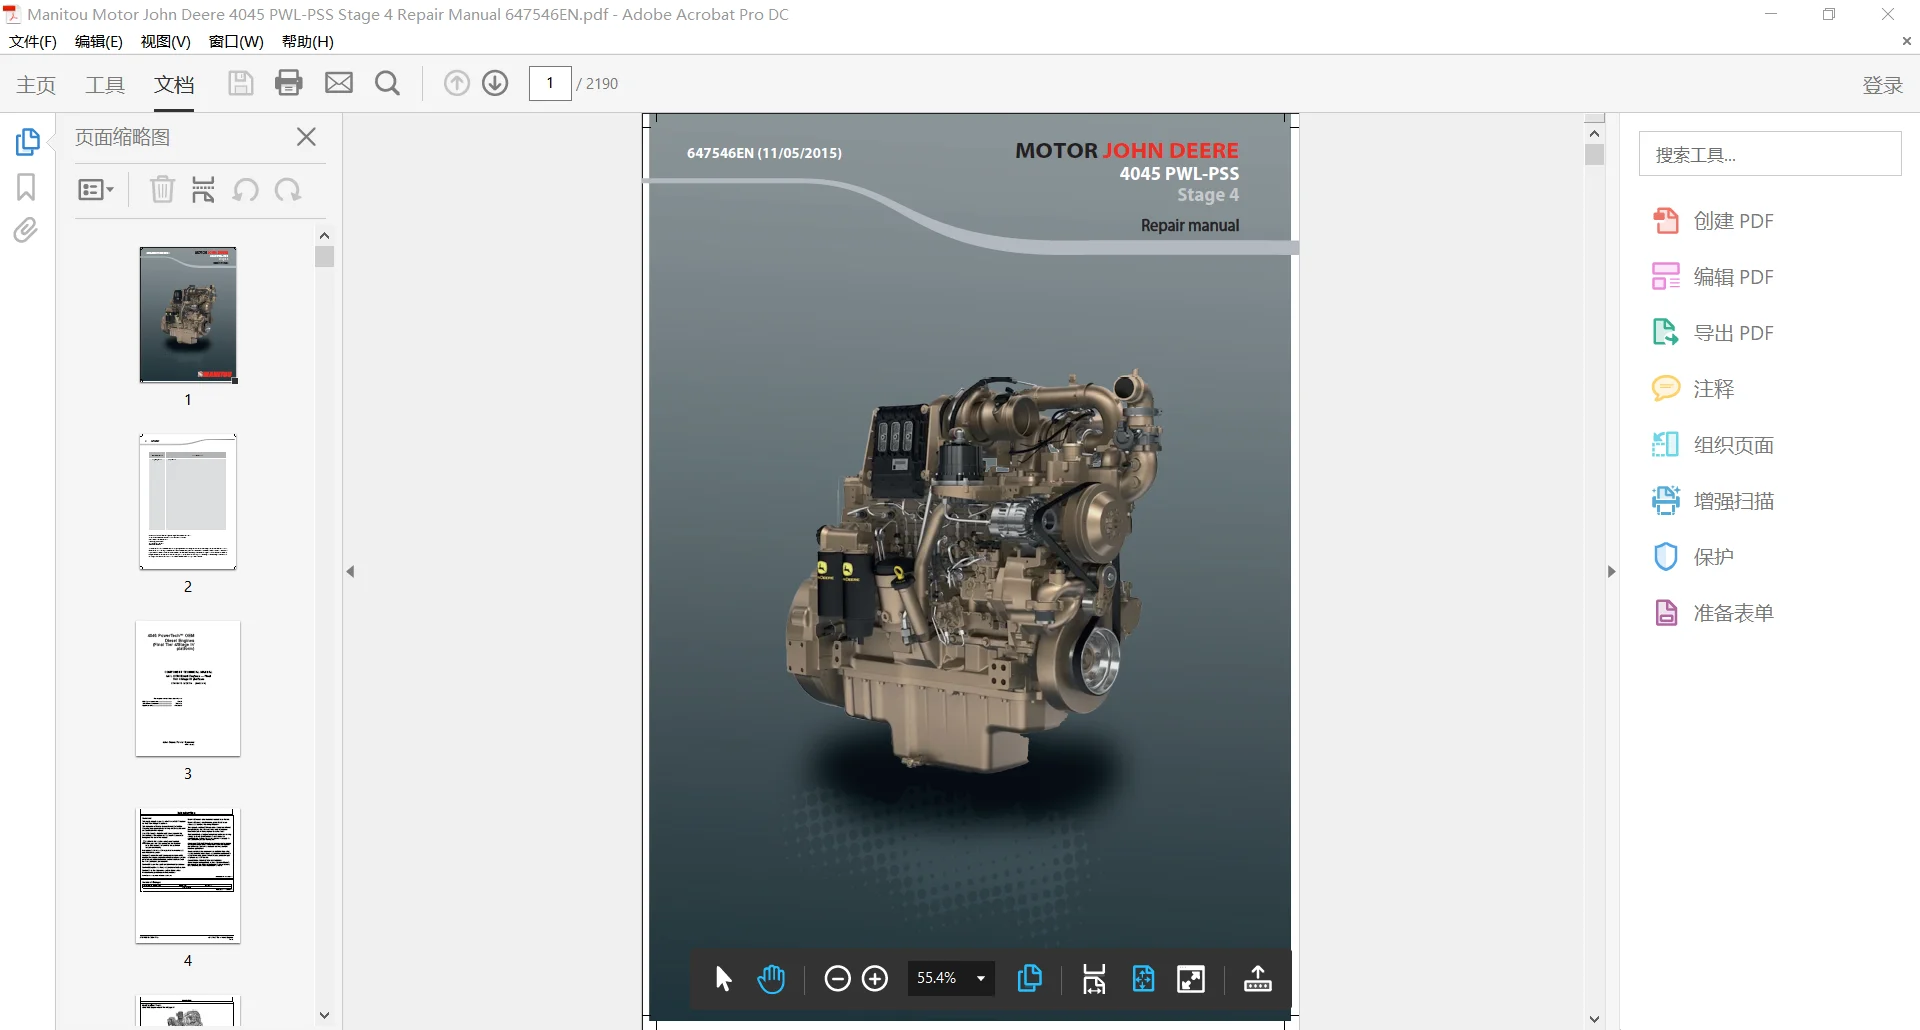Rotate the page clockwise in the thumbnails panel
The width and height of the screenshot is (1920, 1030).
click(288, 189)
